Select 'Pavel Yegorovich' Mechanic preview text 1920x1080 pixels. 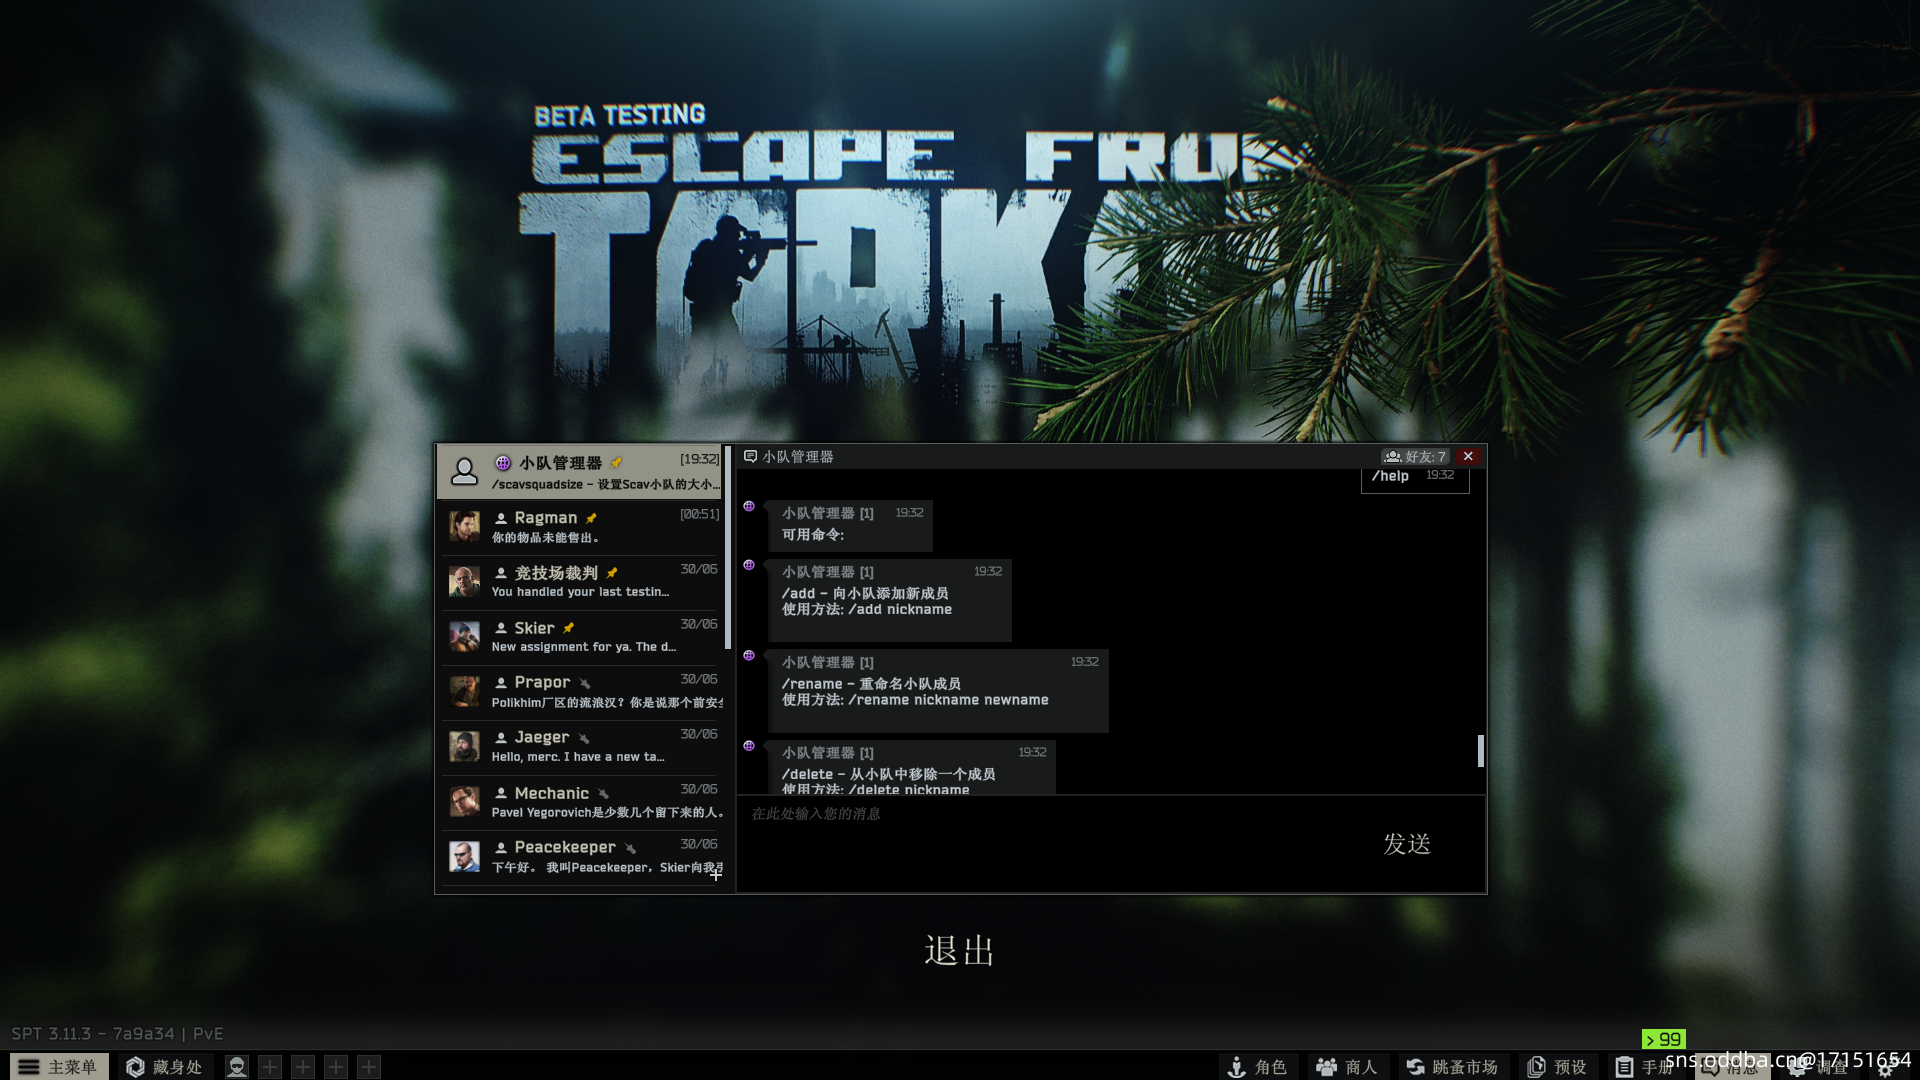tap(607, 813)
